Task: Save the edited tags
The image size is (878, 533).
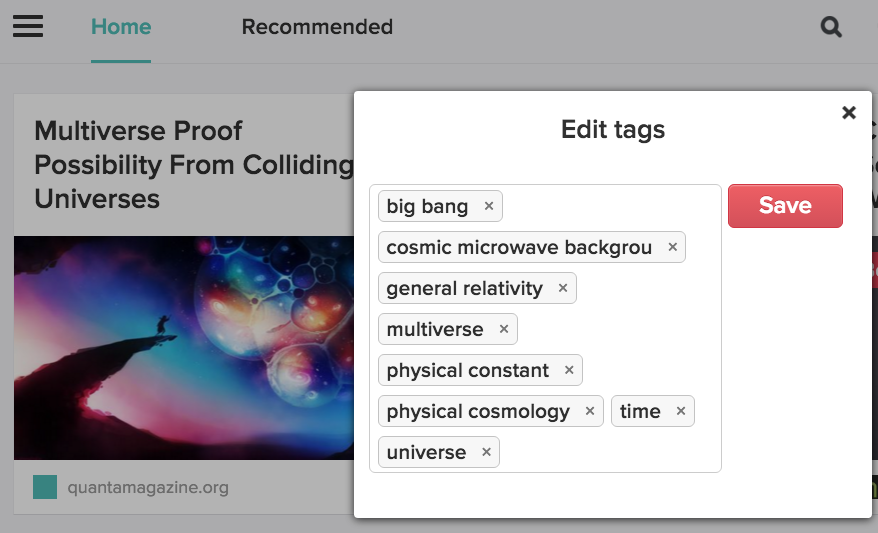Action: [785, 205]
